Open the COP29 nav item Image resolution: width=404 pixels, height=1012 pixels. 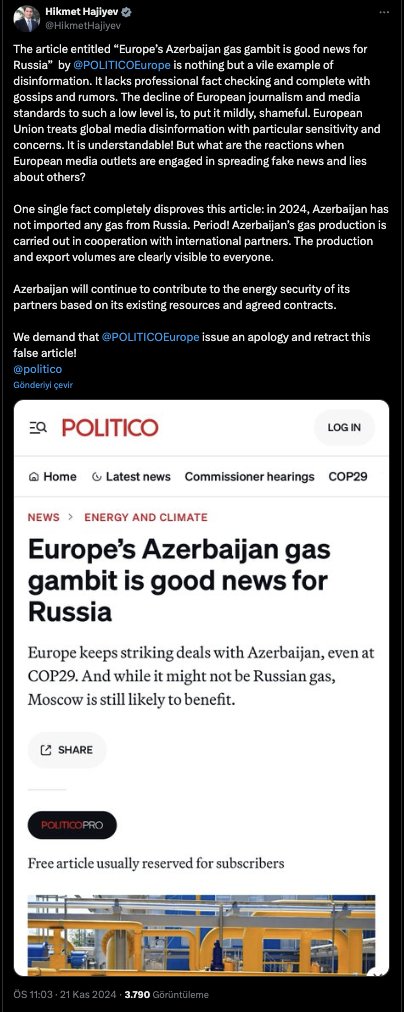tap(348, 477)
